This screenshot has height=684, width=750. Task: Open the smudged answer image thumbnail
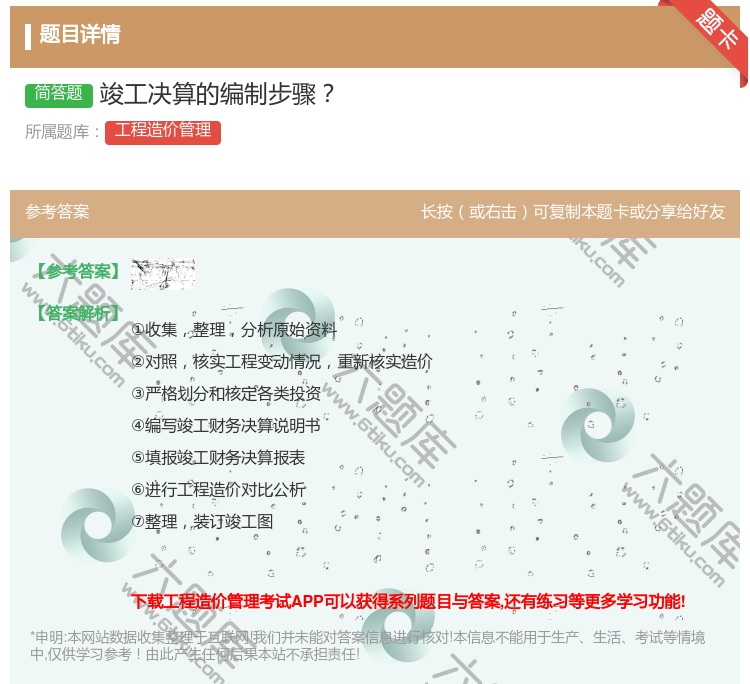(163, 274)
